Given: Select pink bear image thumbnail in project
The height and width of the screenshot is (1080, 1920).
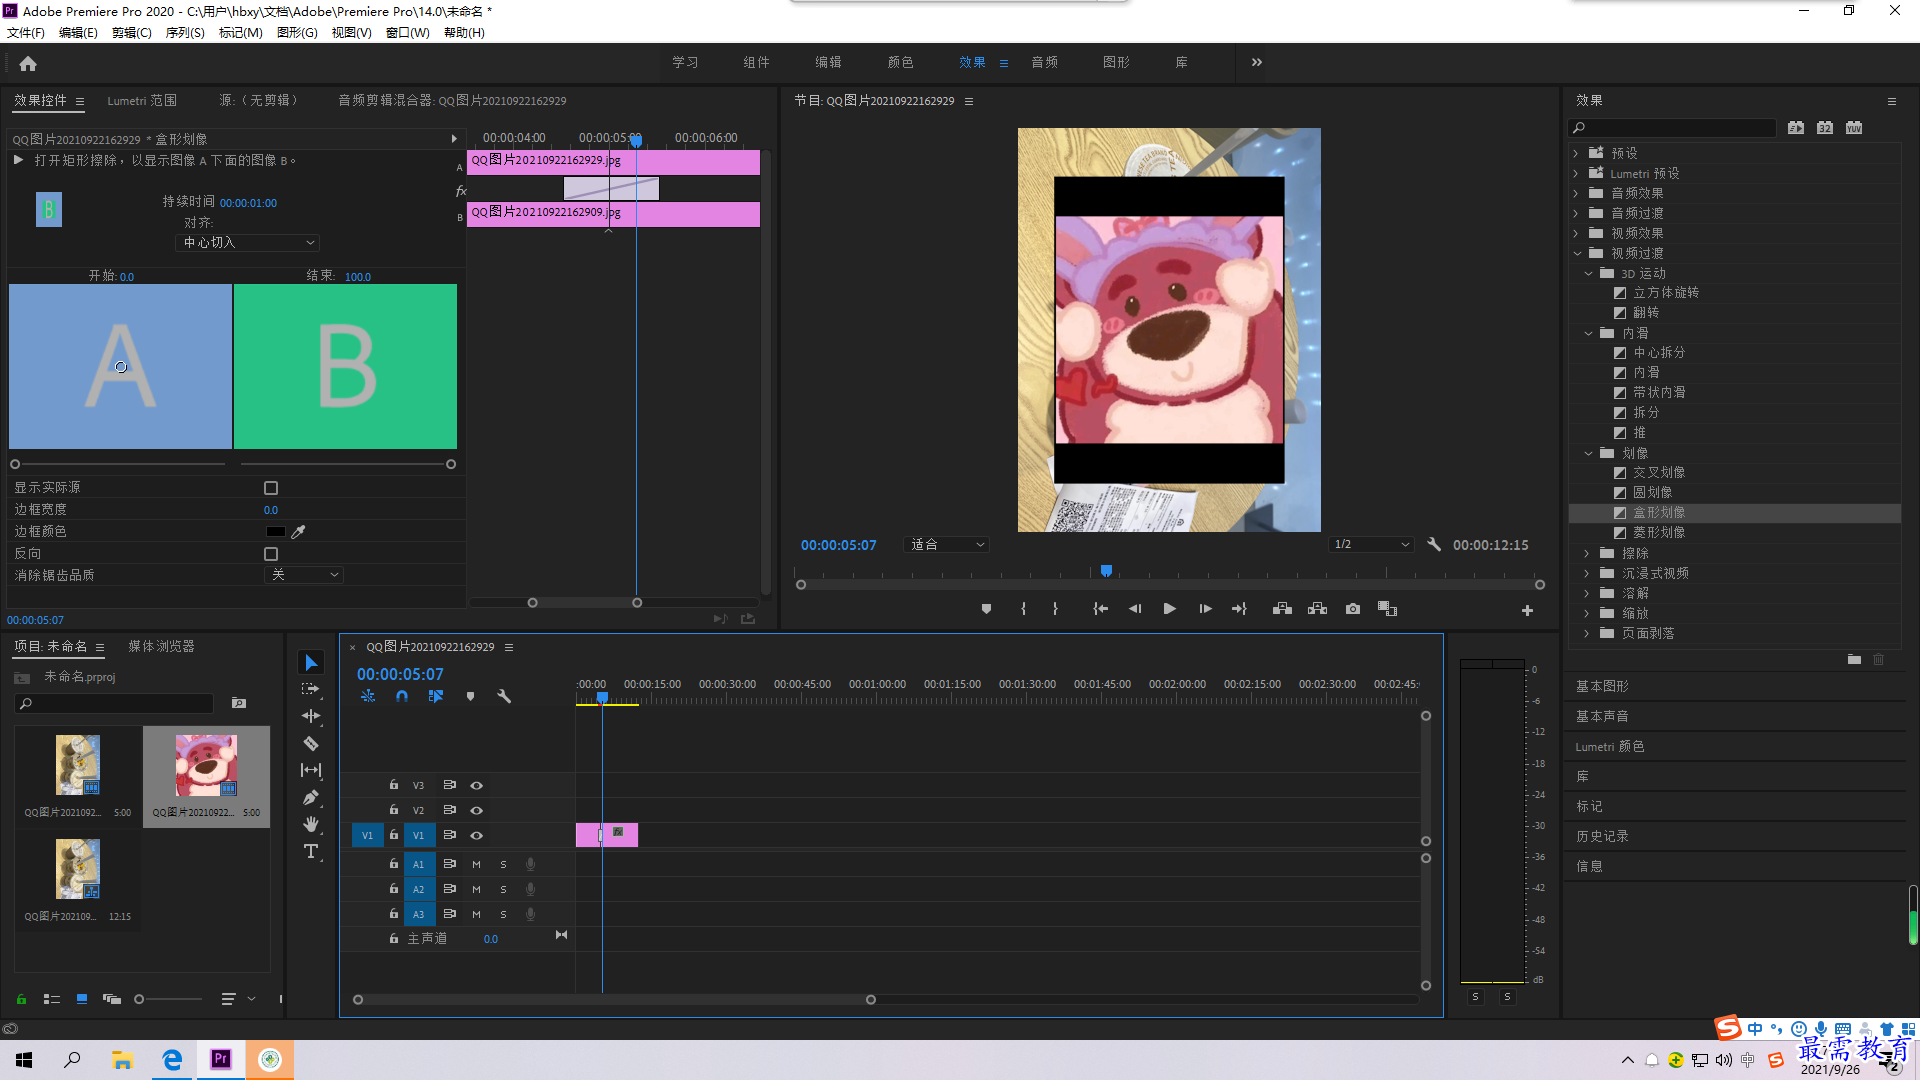Looking at the screenshot, I should point(206,766).
